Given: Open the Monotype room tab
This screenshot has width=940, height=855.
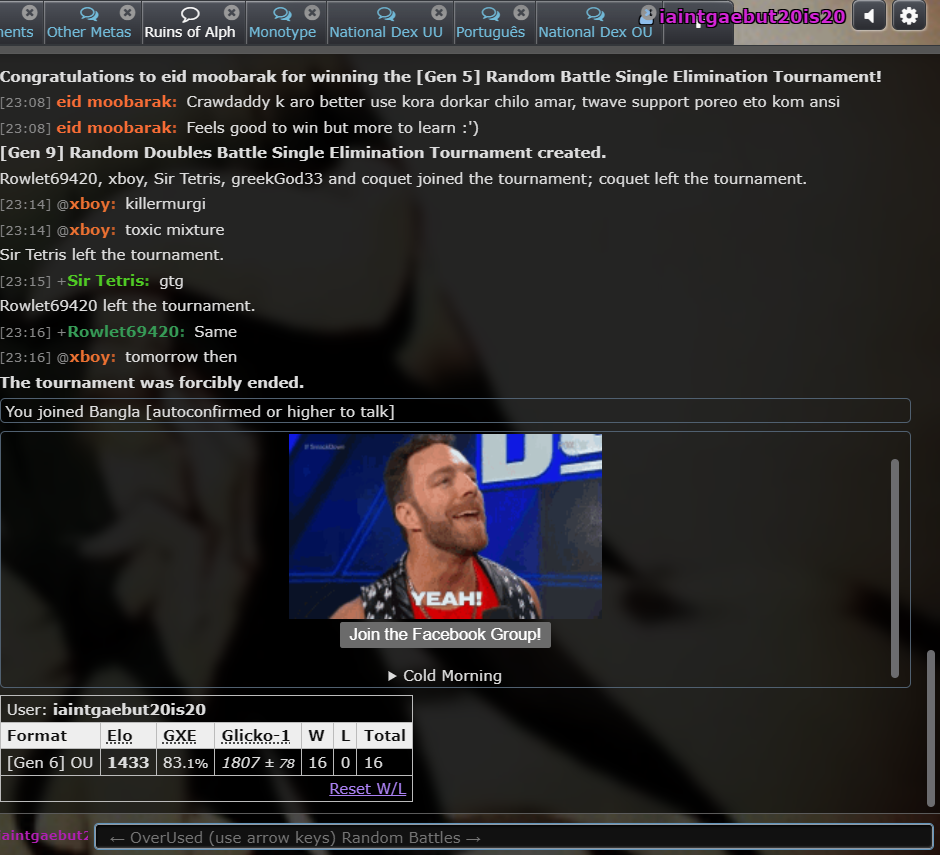Looking at the screenshot, I should pos(287,22).
